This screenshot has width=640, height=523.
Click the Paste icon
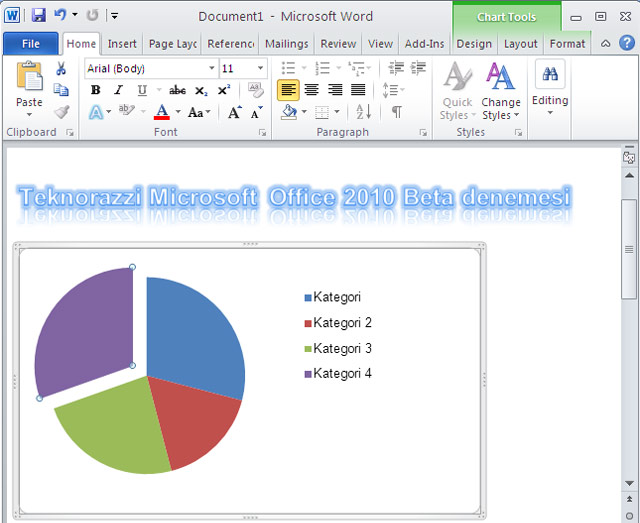tap(29, 78)
